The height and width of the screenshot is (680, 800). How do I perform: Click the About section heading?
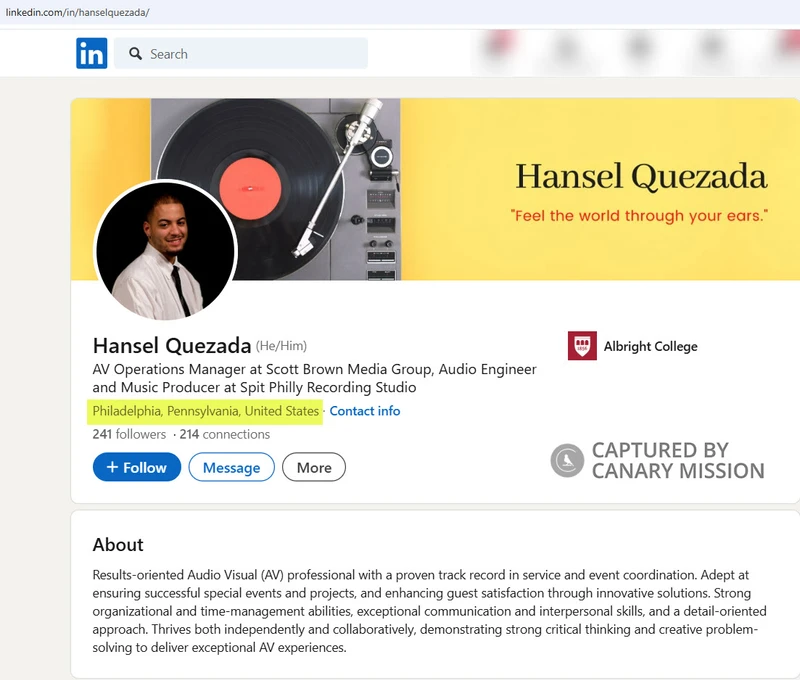click(x=118, y=544)
